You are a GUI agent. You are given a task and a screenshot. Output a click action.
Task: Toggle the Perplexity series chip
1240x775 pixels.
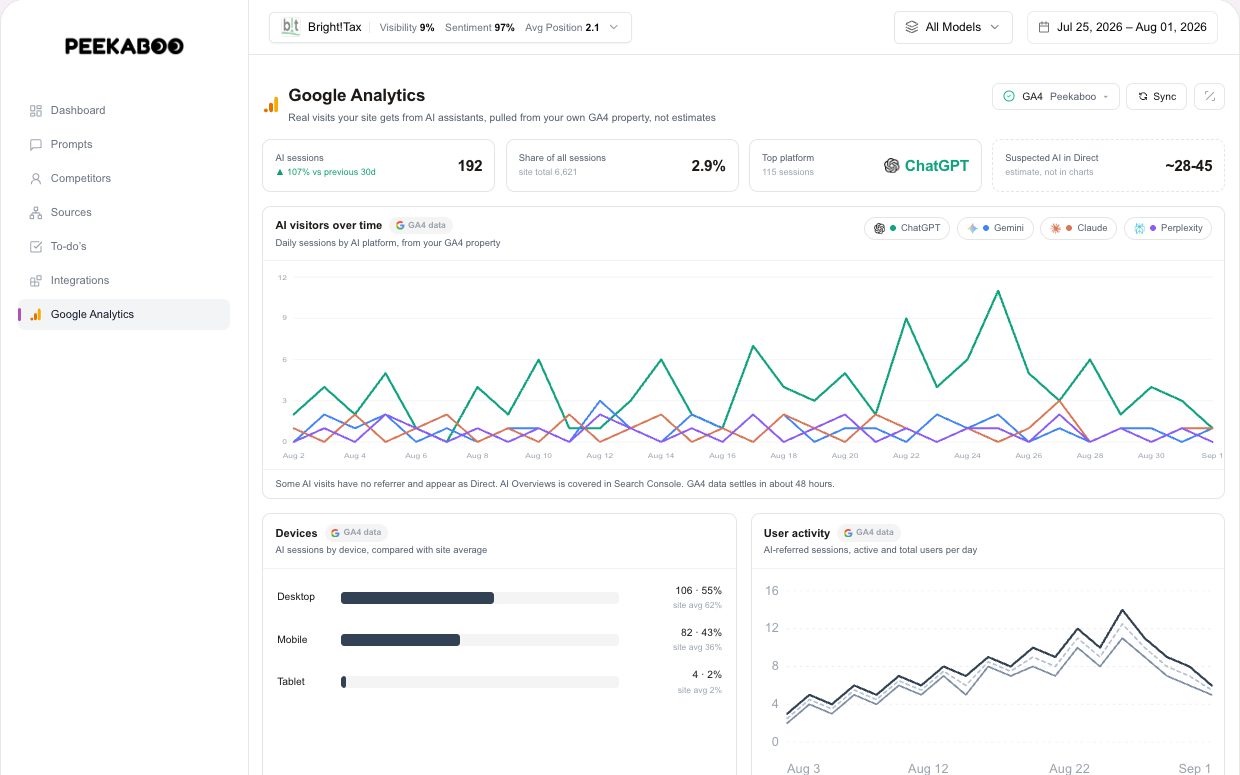coord(1168,228)
